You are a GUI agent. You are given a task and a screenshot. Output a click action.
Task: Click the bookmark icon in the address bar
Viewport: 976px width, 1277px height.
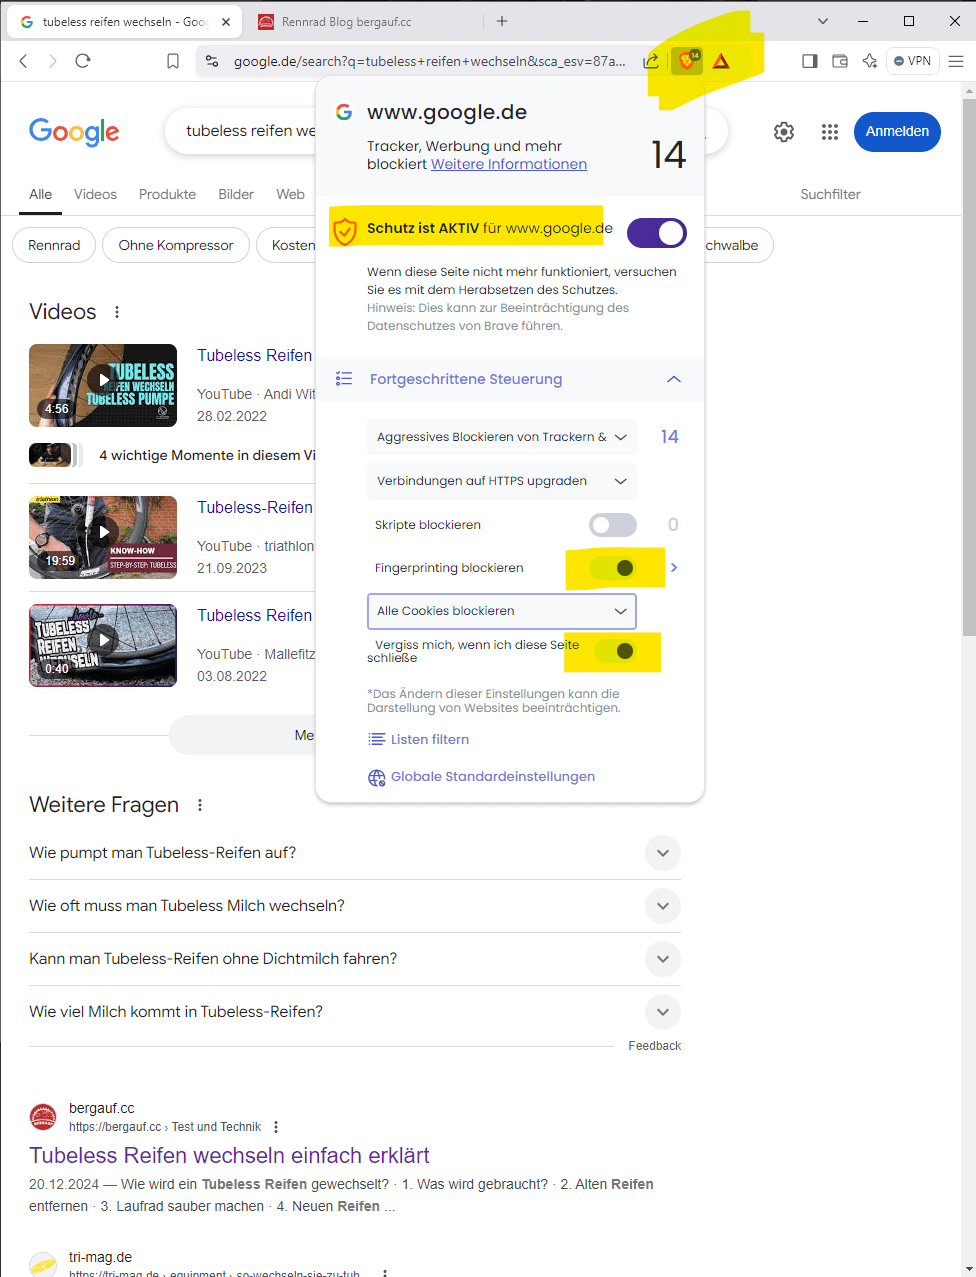pyautogui.click(x=173, y=61)
